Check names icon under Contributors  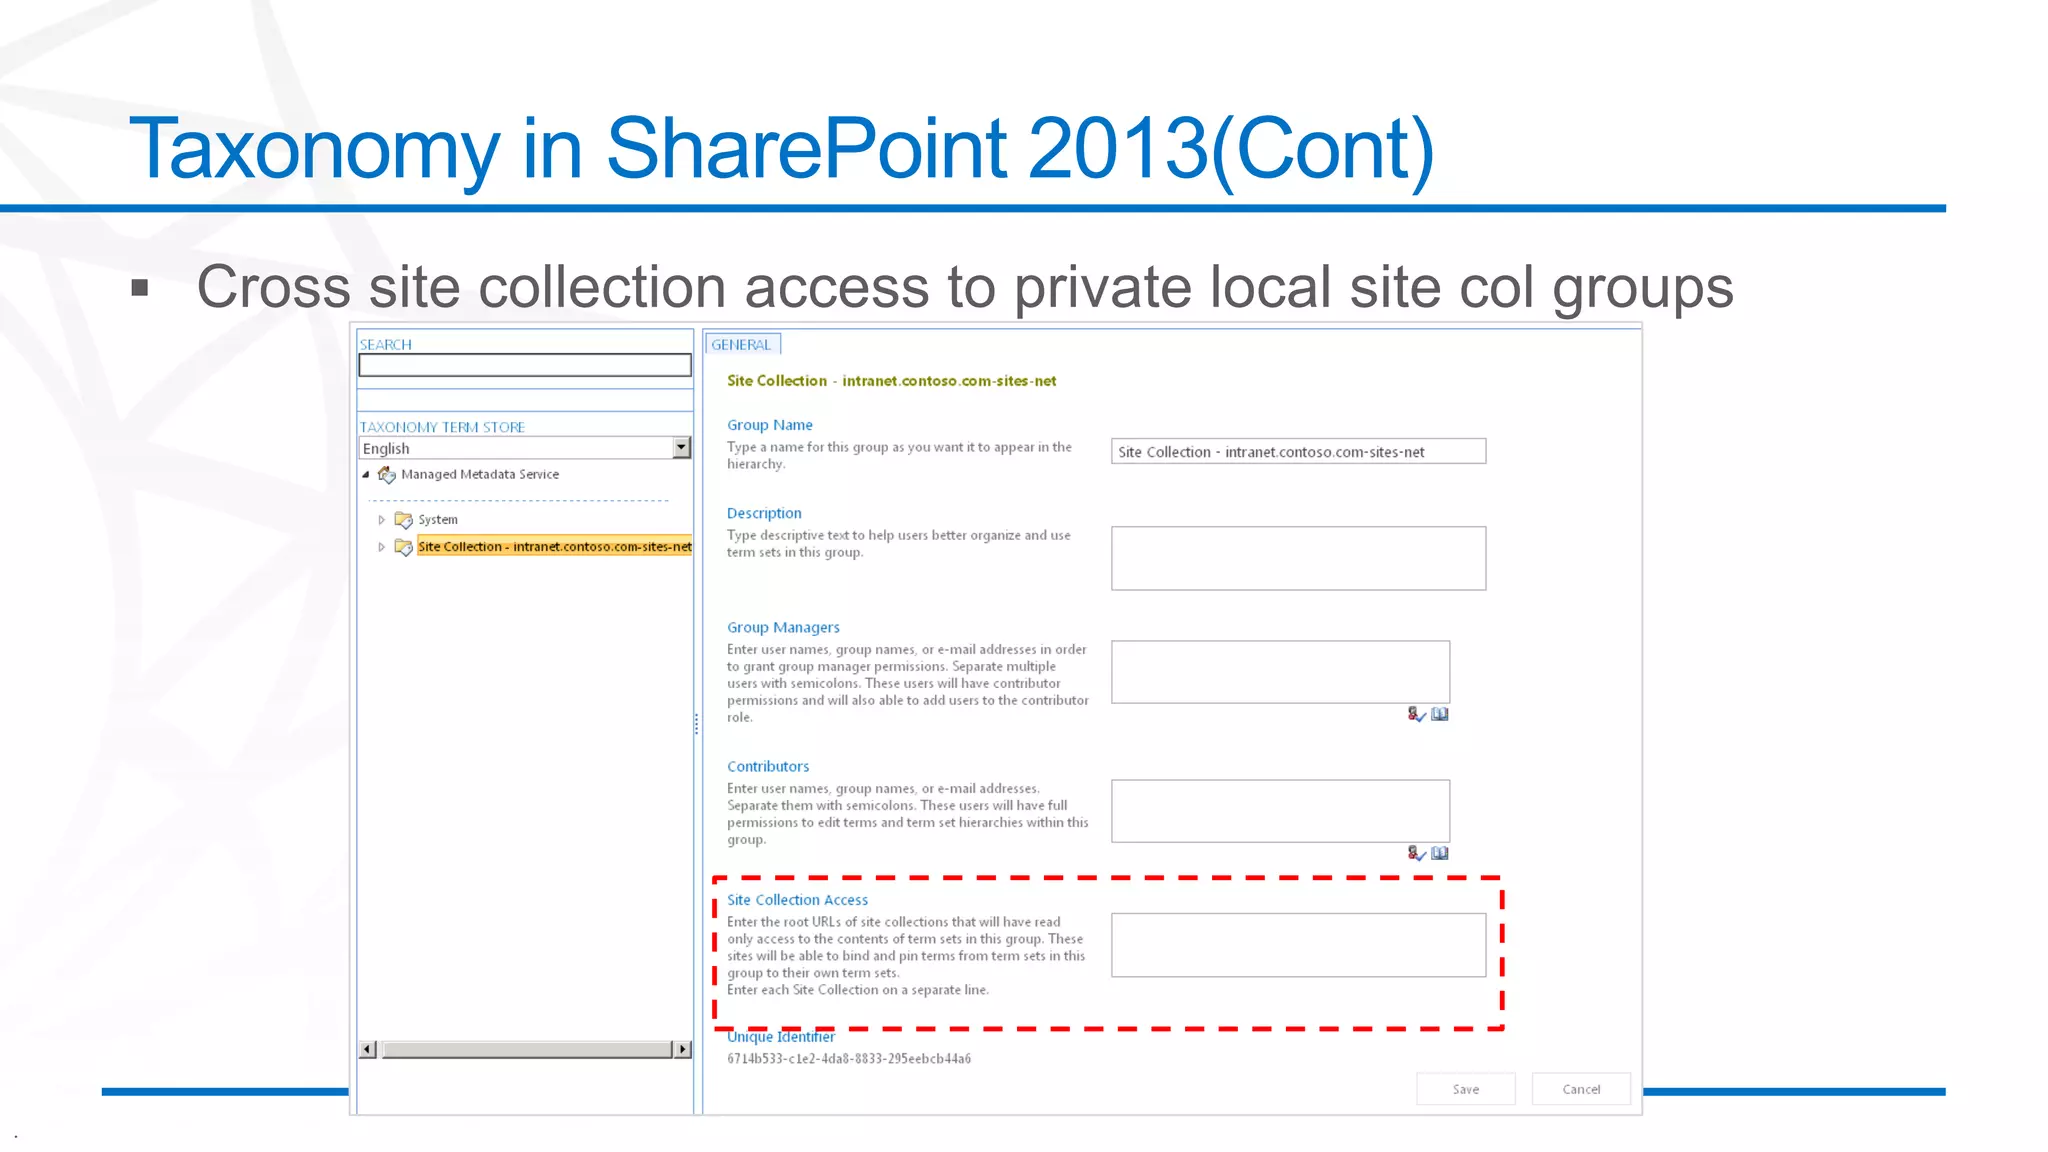(1417, 853)
